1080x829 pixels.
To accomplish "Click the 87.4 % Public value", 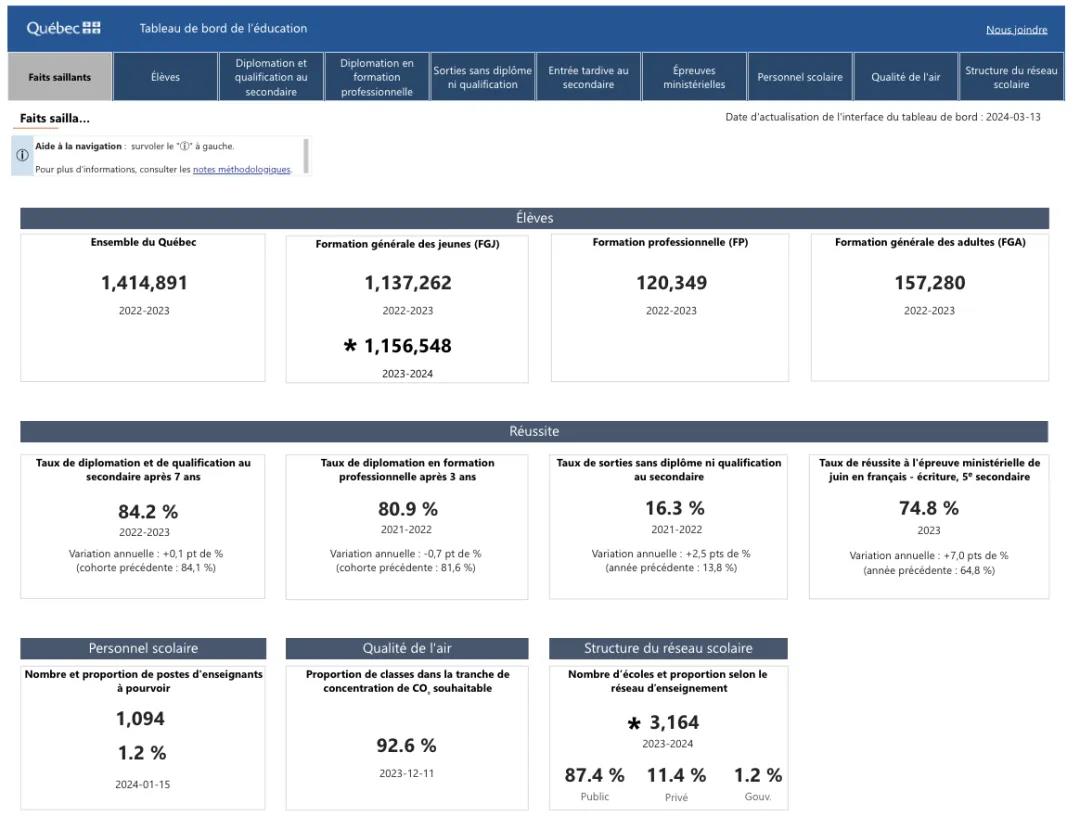I will pos(594,775).
